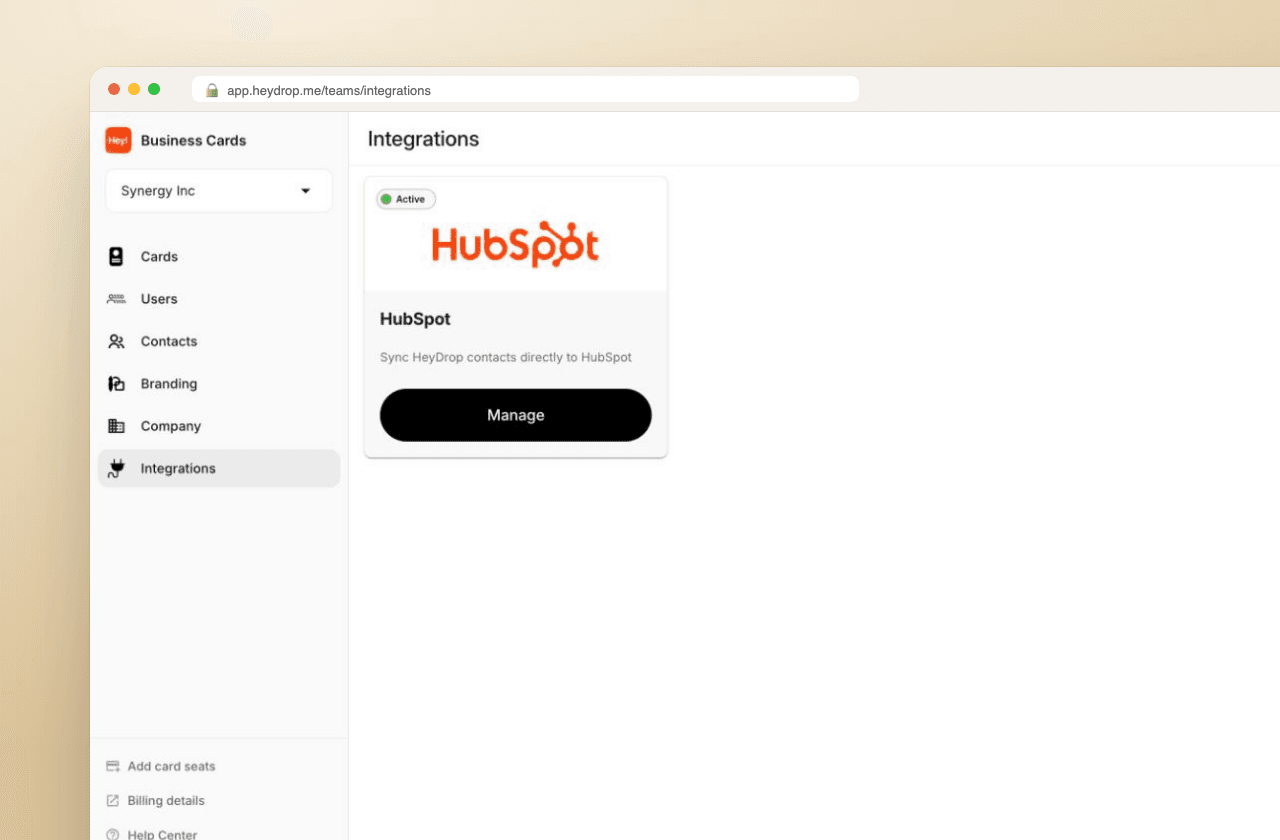Click the 'Sync HeyDrop contacts directly to HubSpot' text
The image size is (1280, 840).
(x=506, y=357)
